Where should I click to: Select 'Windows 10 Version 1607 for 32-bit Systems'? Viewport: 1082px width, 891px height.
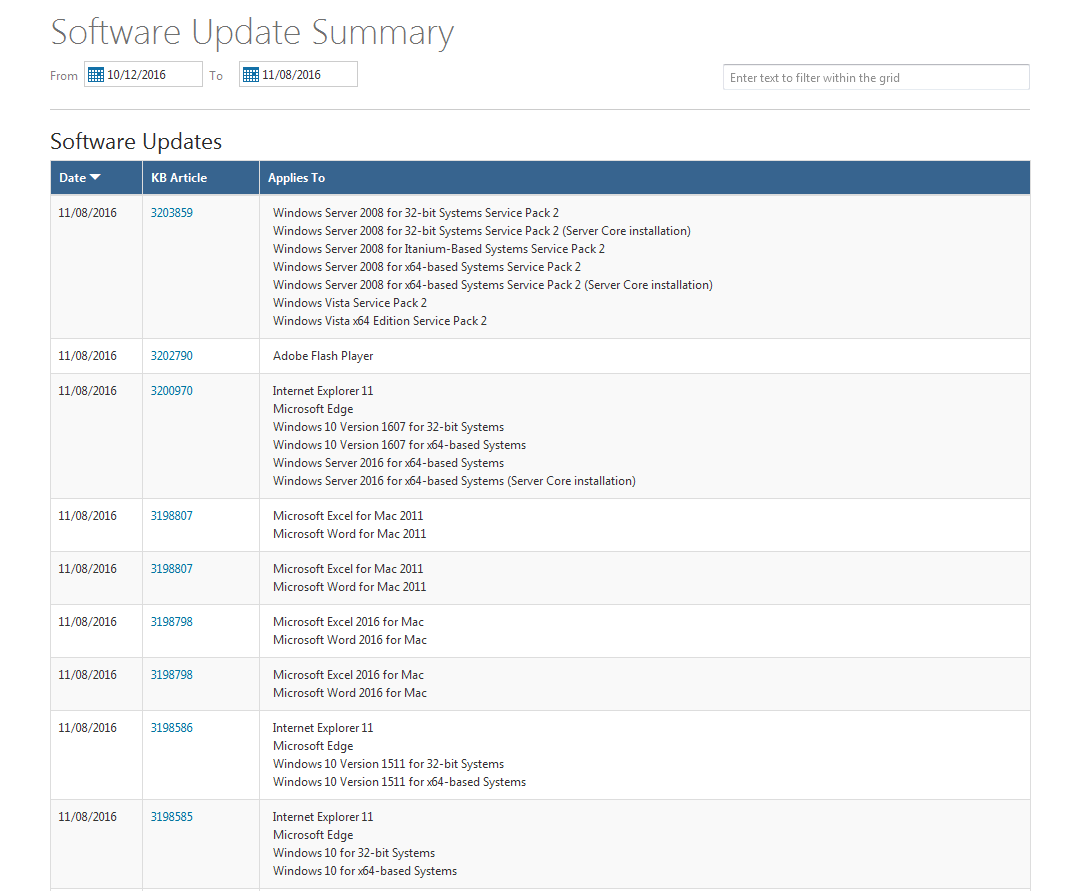[x=388, y=427]
